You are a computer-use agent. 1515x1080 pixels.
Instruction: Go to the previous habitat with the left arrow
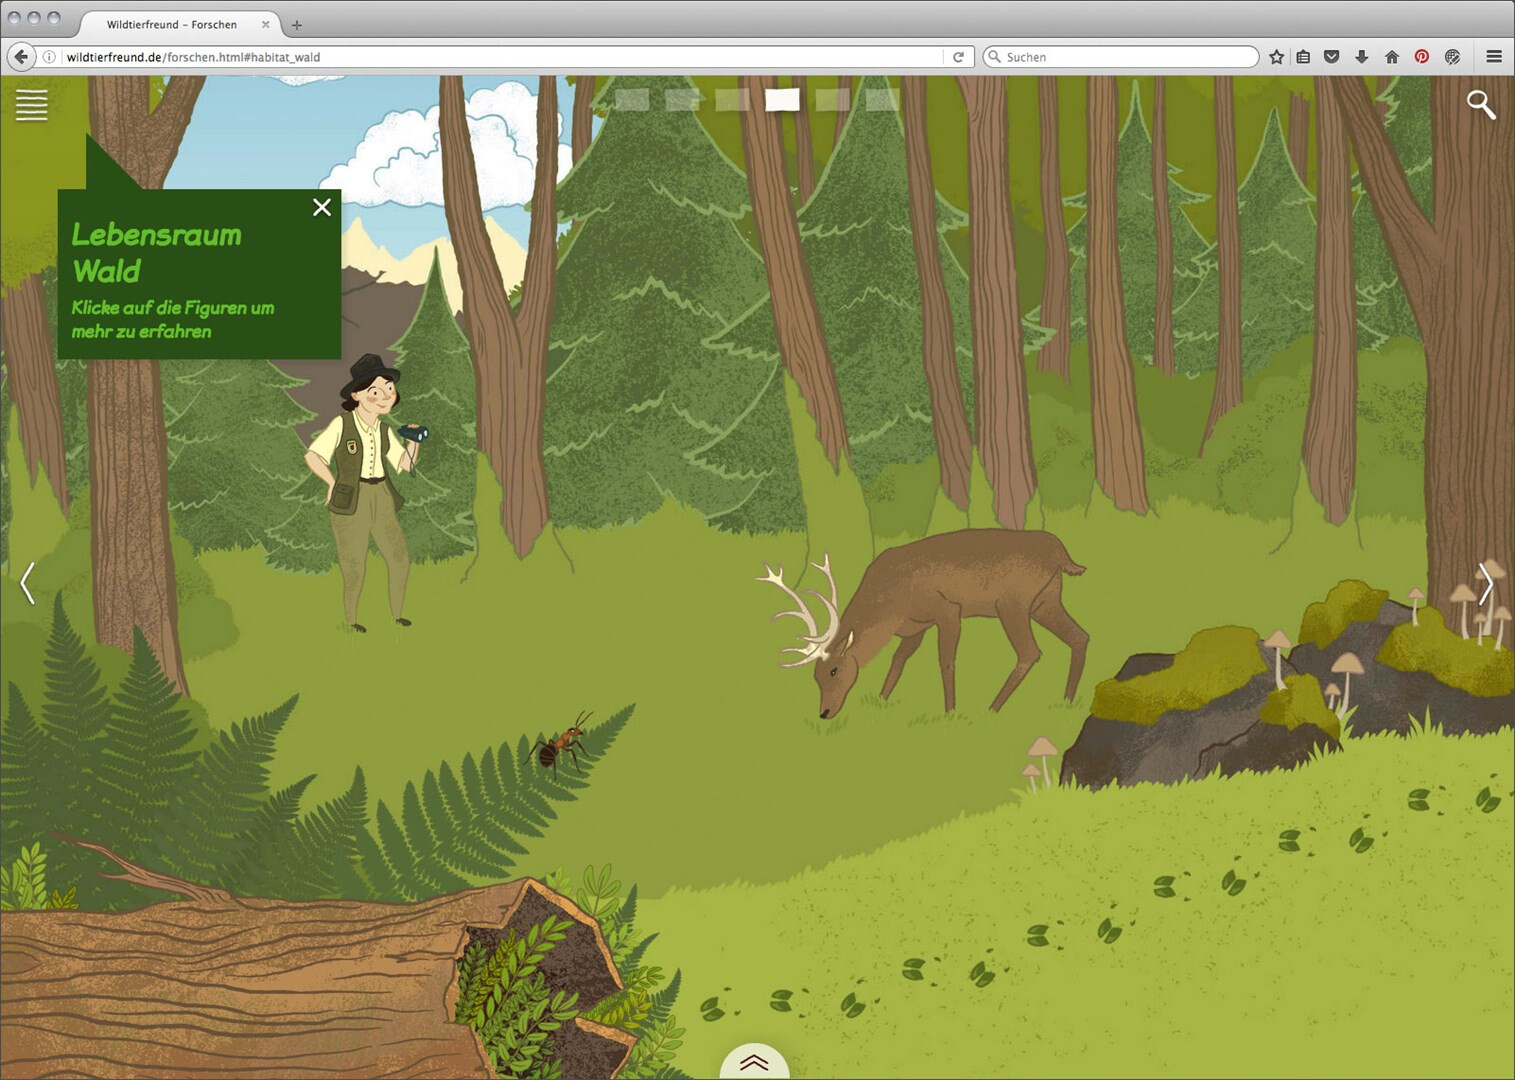[x=28, y=583]
